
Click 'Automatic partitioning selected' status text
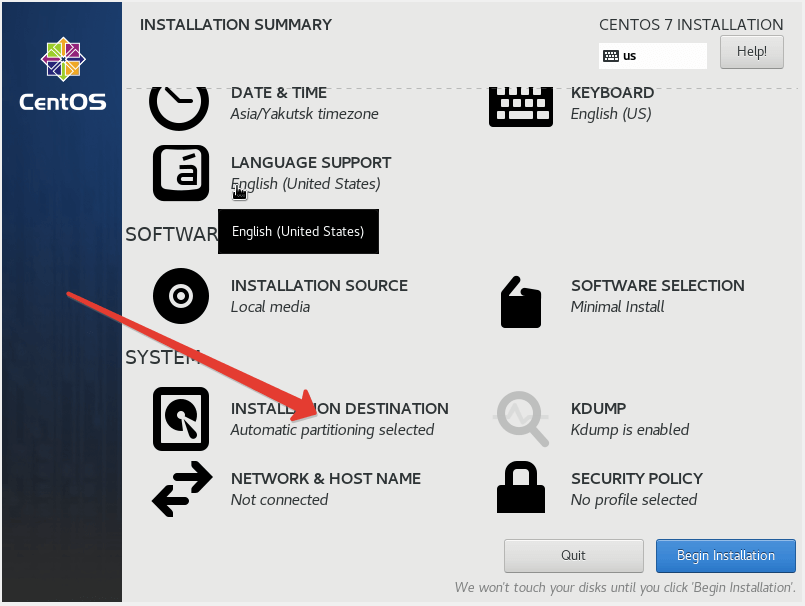[x=332, y=430]
